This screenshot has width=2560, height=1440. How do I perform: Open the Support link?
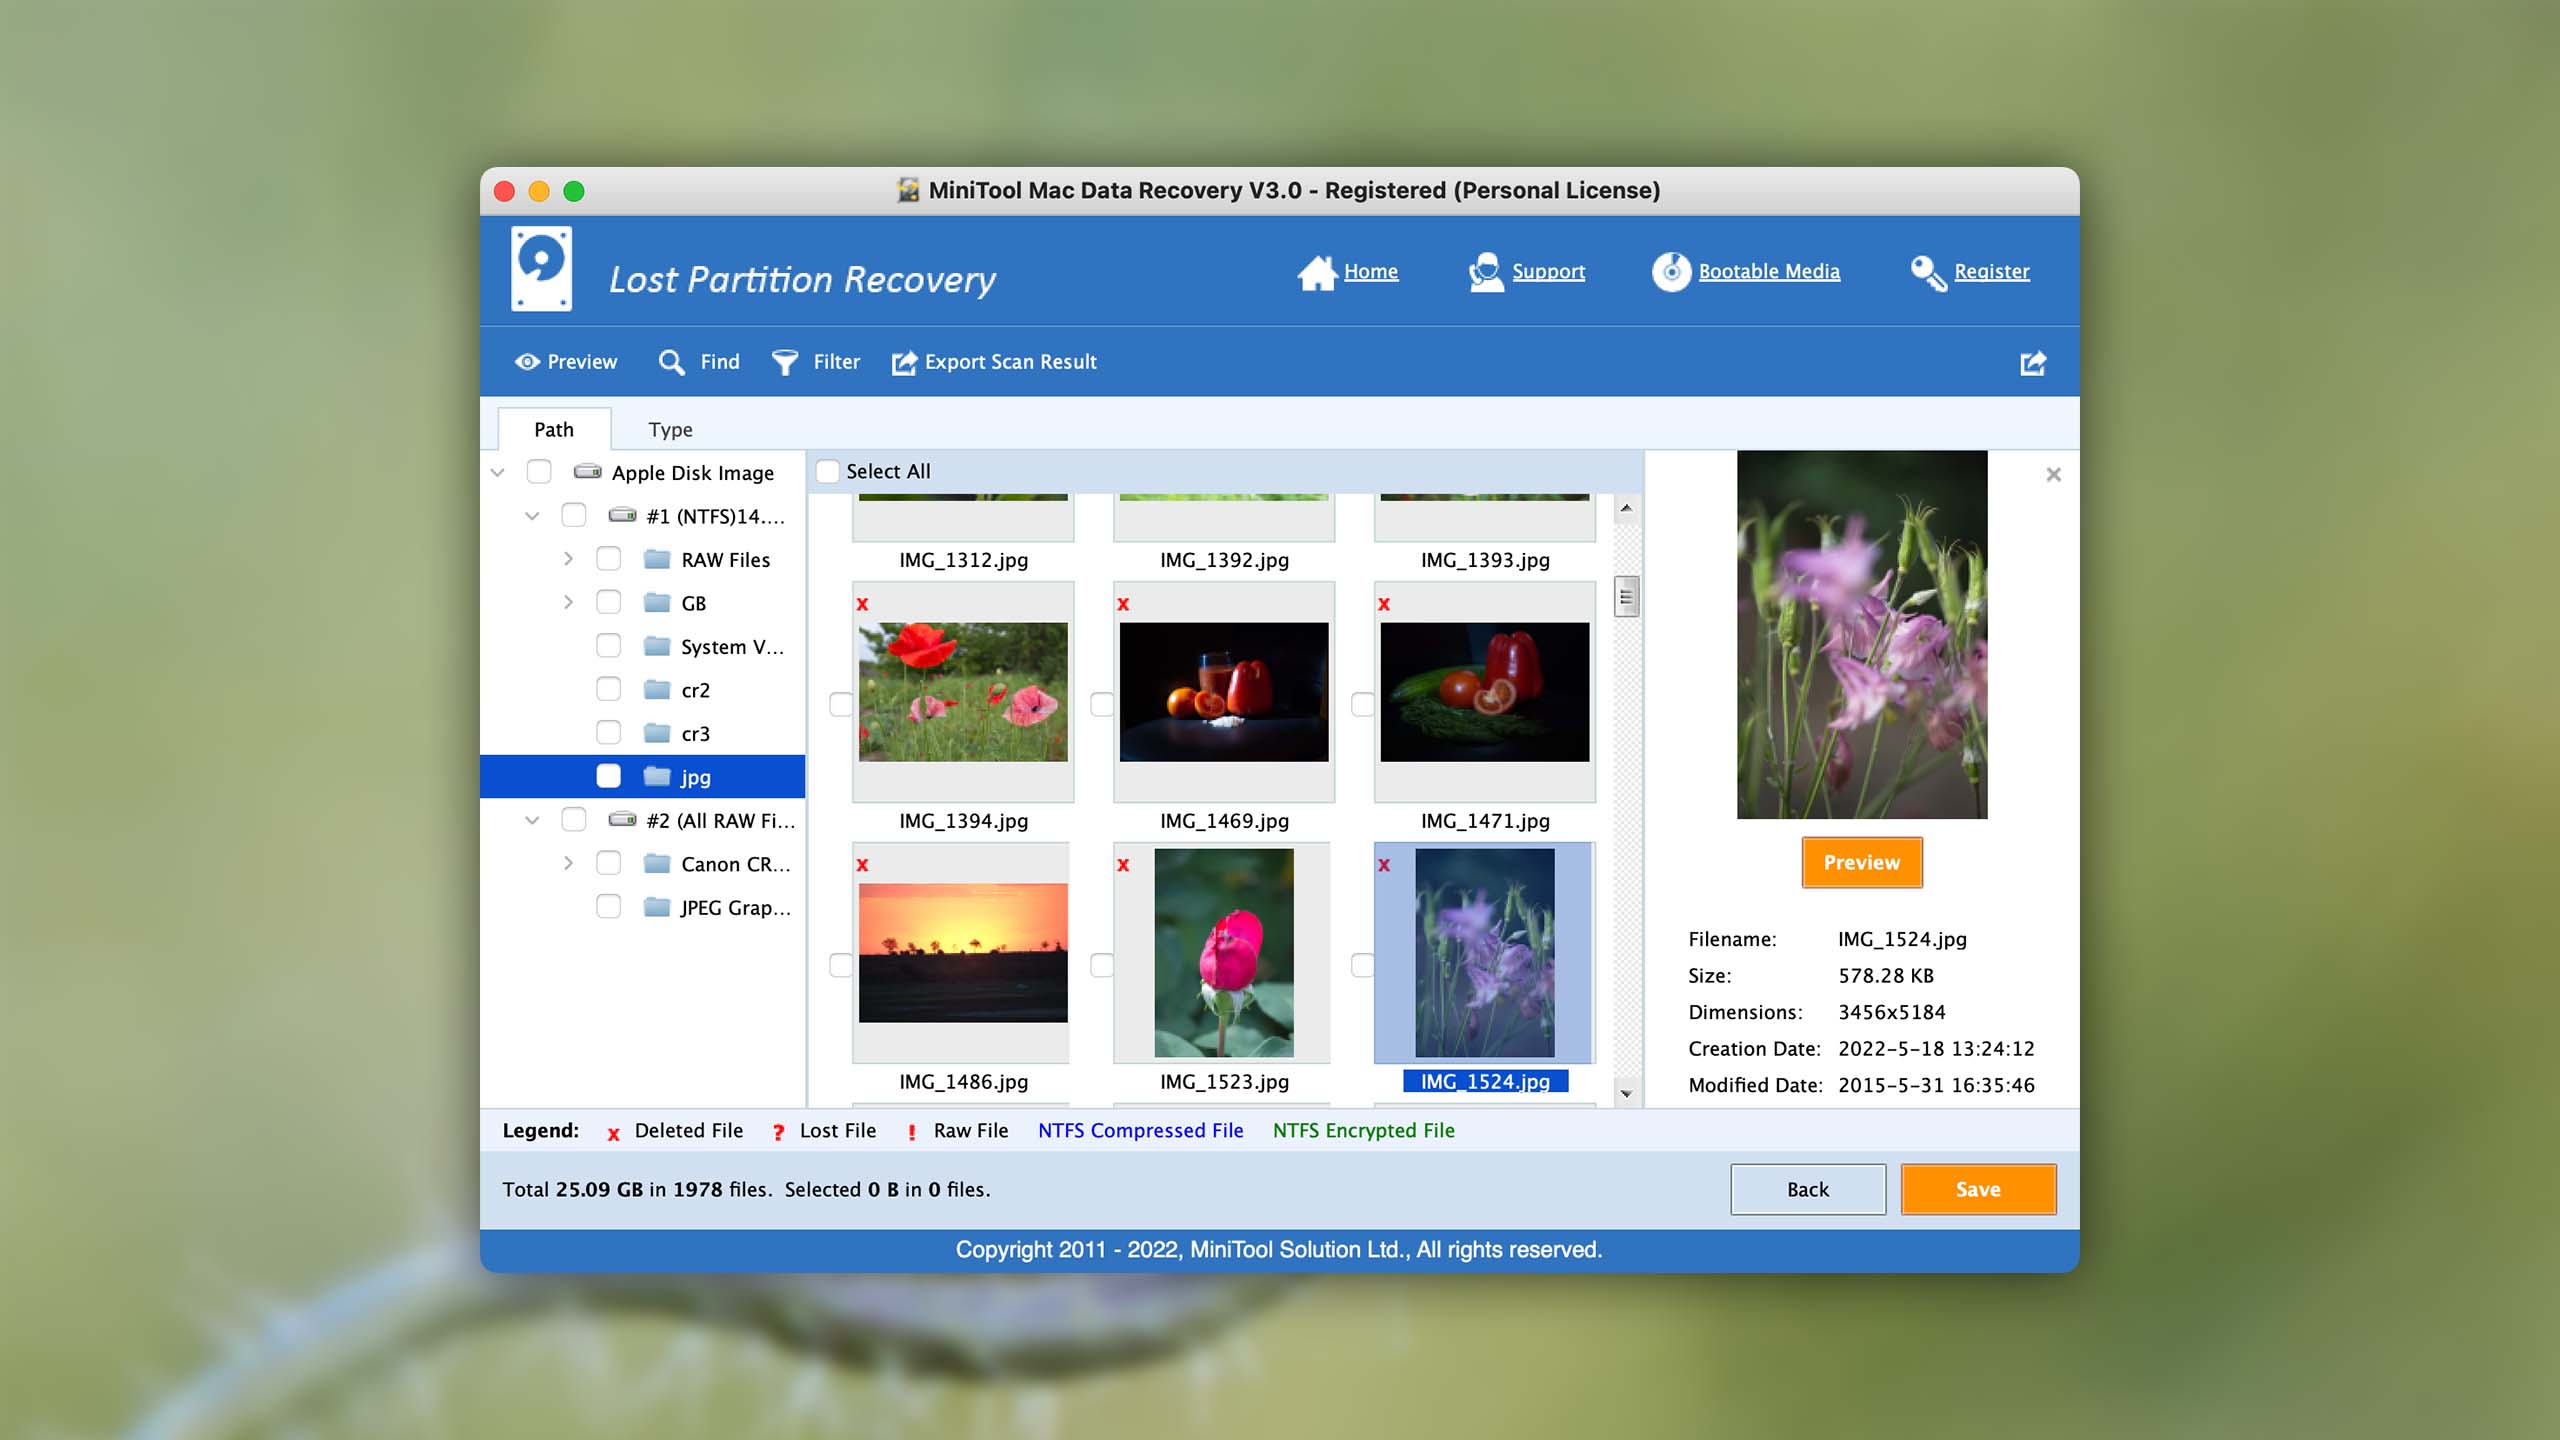[1548, 272]
